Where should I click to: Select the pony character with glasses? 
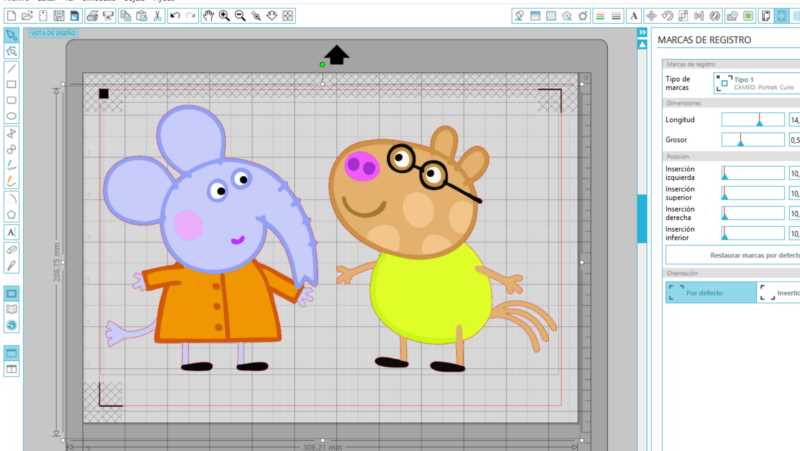click(442, 248)
